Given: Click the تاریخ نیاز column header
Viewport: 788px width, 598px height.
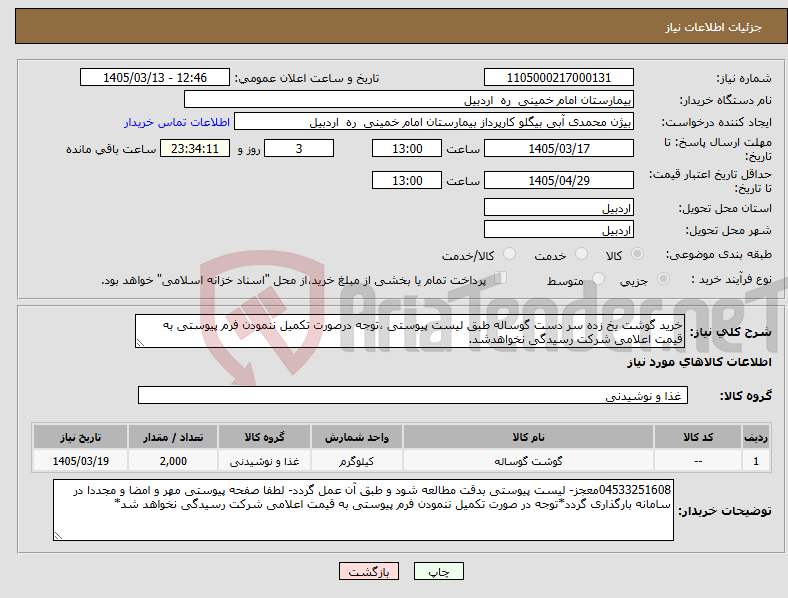Looking at the screenshot, I should click(x=80, y=437).
